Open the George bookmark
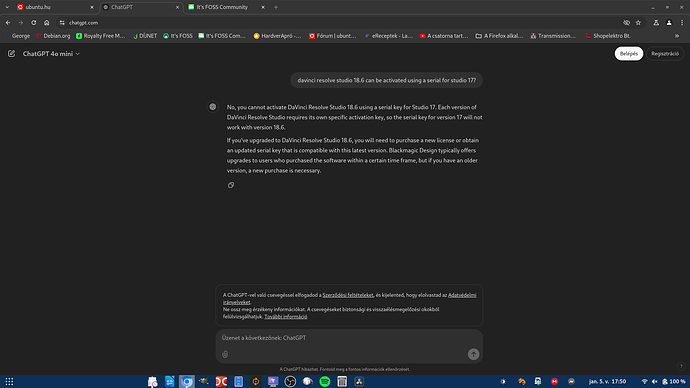690x388 pixels. 18,36
